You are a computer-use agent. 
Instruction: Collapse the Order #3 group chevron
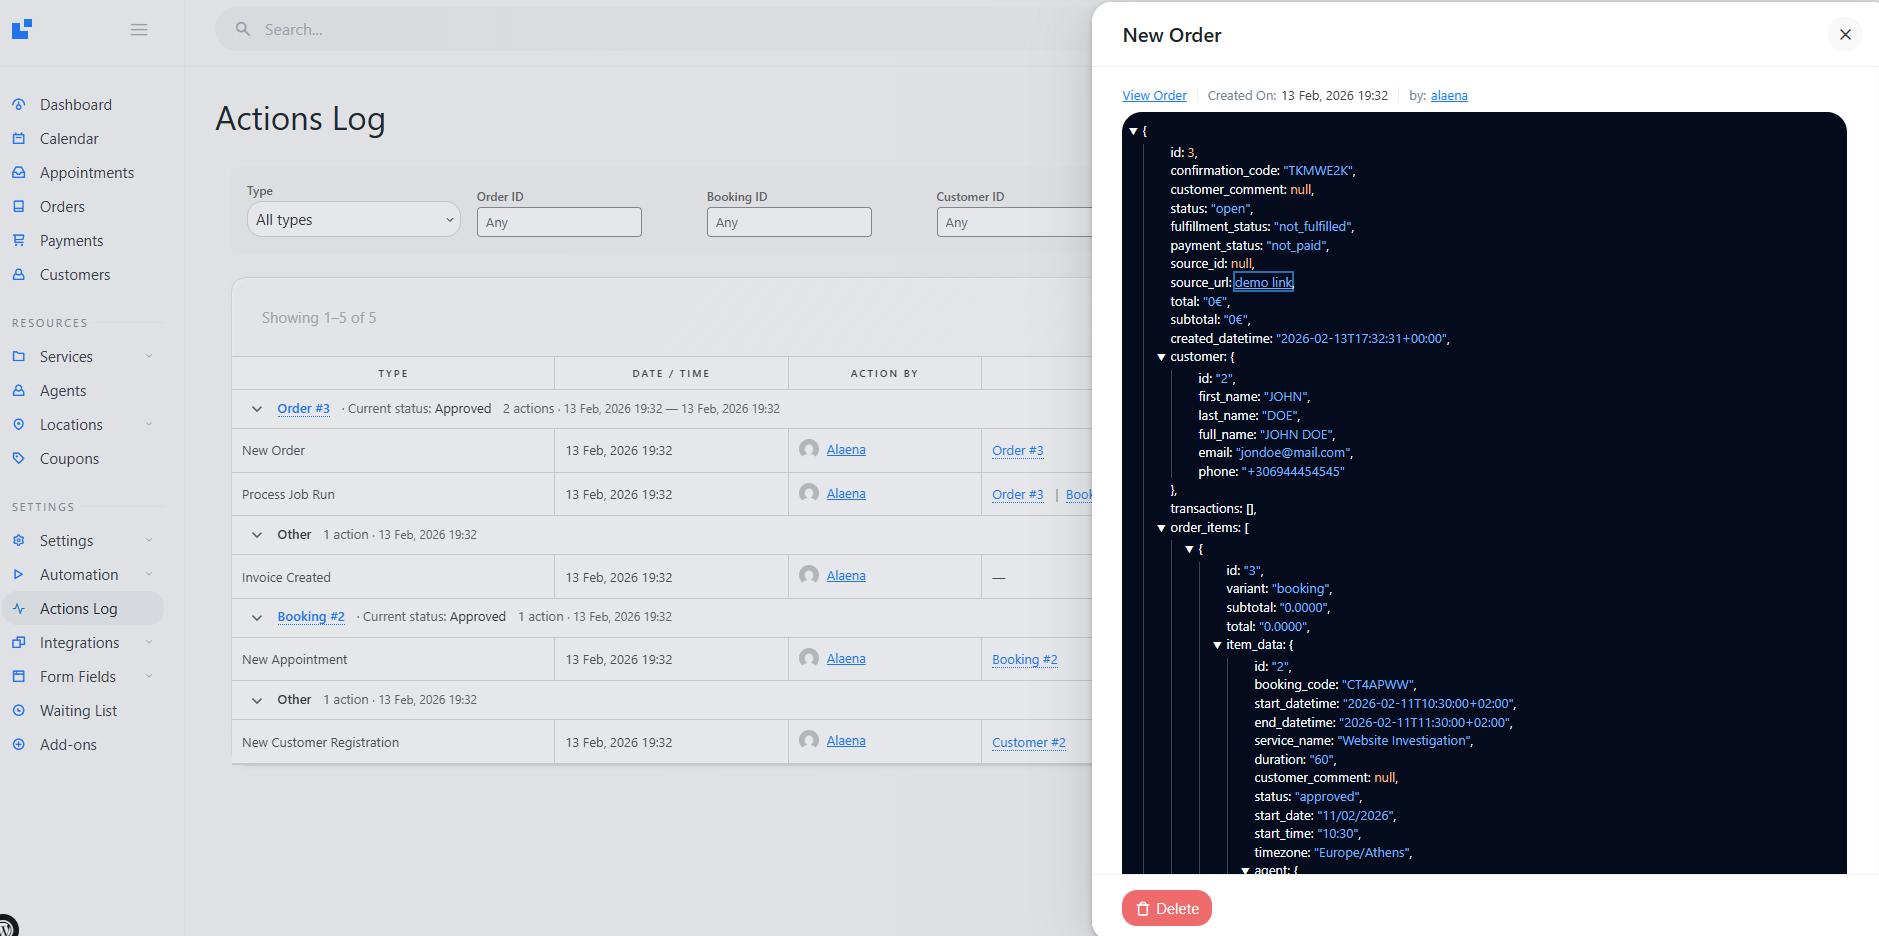257,409
